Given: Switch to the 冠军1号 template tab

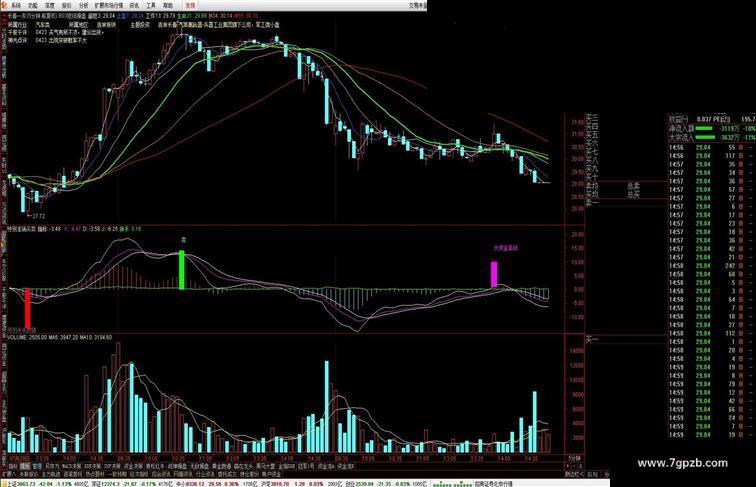Looking at the screenshot, I should click(306, 467).
